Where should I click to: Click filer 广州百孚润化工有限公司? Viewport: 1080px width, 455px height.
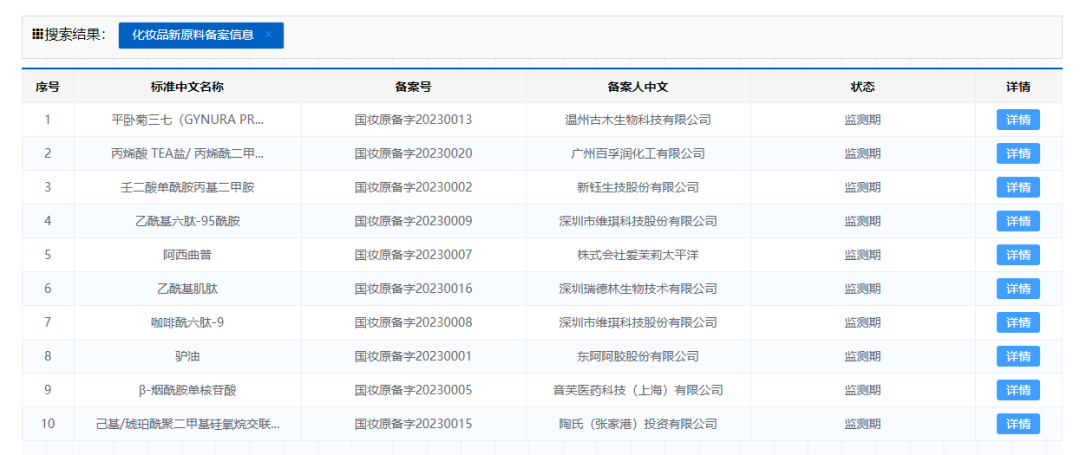coord(638,154)
